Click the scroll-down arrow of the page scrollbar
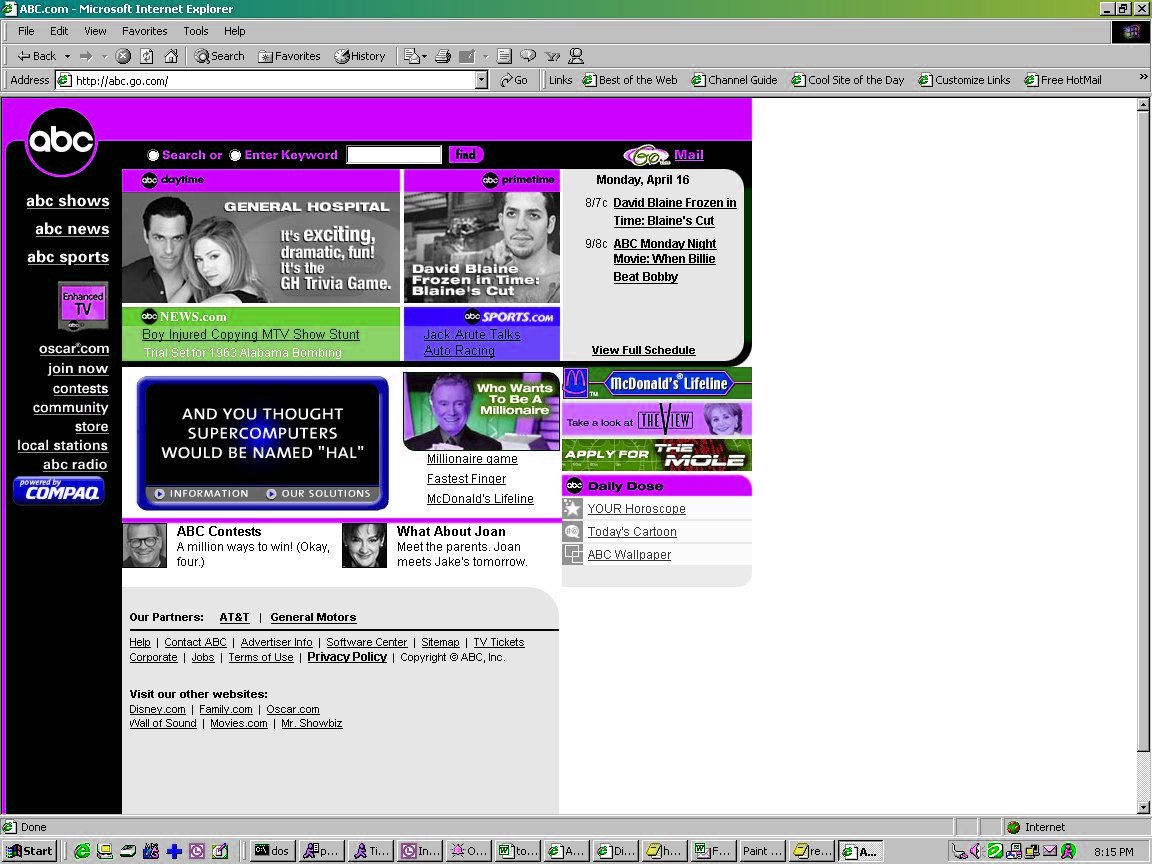The width and height of the screenshot is (1152, 864). (x=1143, y=807)
